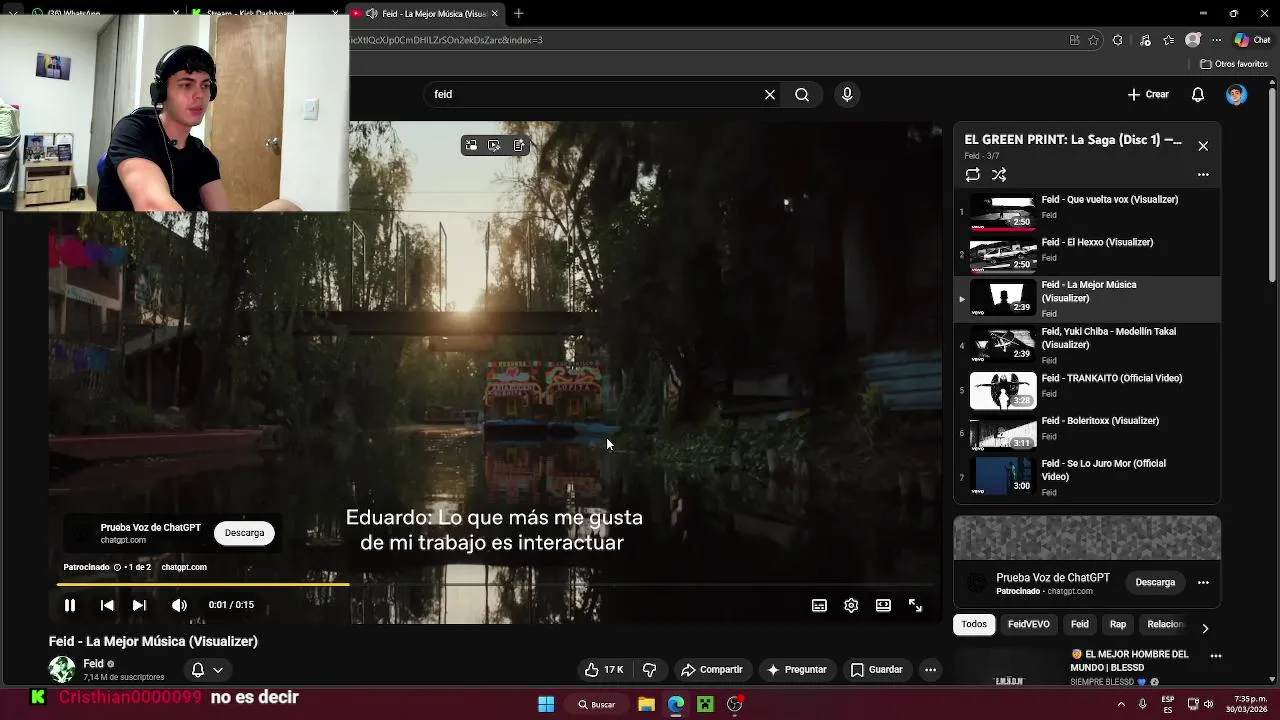
Task: Click the taskbar Buscar search box
Action: (x=596, y=705)
